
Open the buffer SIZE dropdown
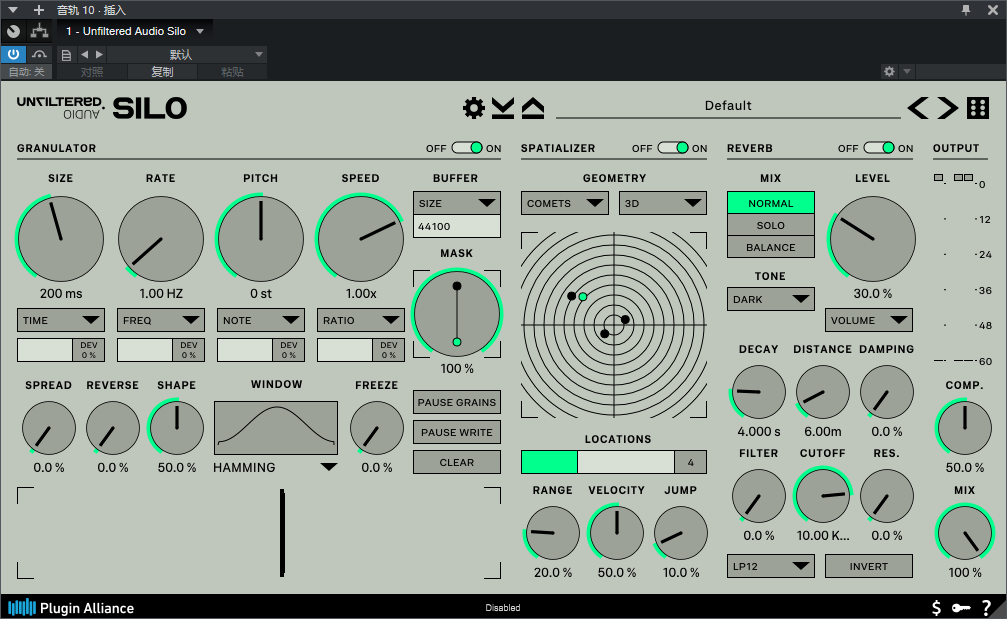click(x=457, y=203)
